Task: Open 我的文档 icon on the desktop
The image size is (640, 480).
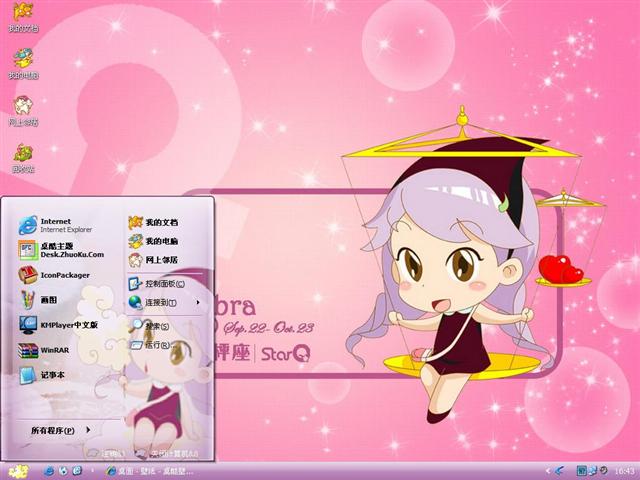Action: click(23, 17)
